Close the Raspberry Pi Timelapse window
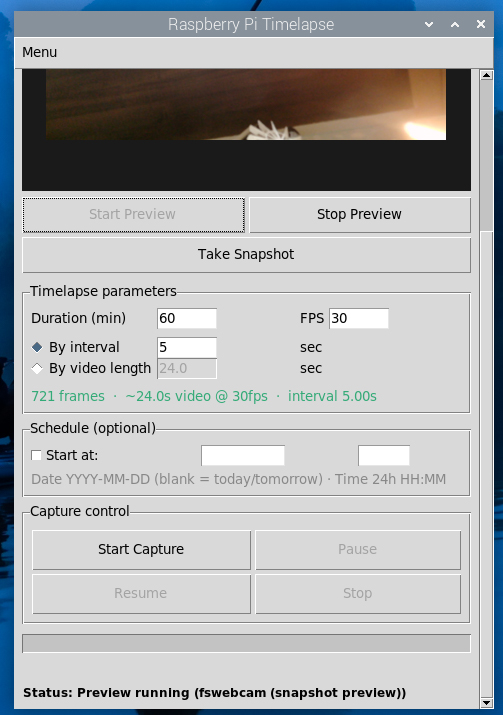 [x=481, y=24]
